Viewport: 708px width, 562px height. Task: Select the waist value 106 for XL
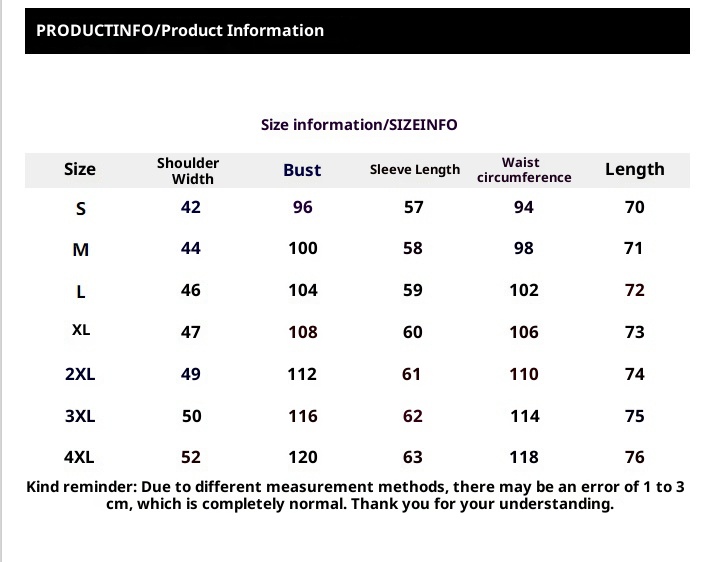(x=524, y=332)
